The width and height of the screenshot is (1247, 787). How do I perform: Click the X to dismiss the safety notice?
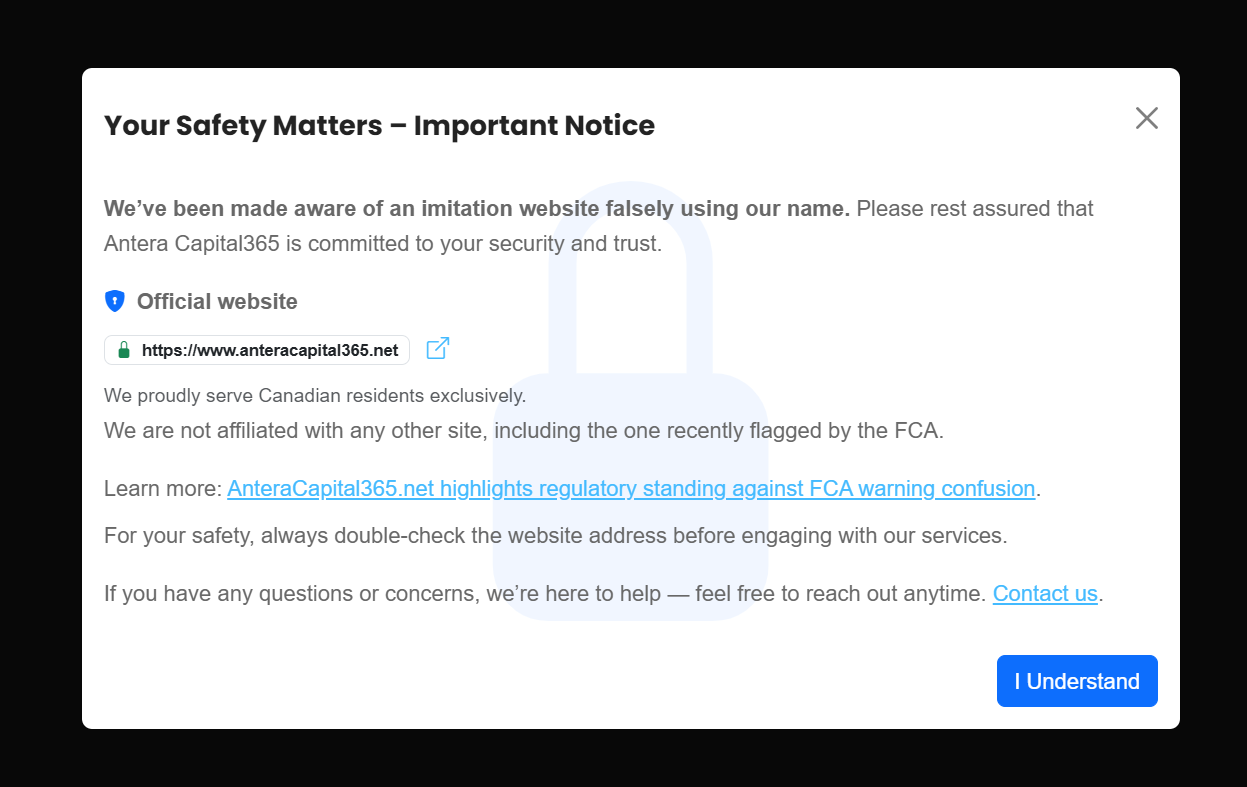pos(1146,118)
